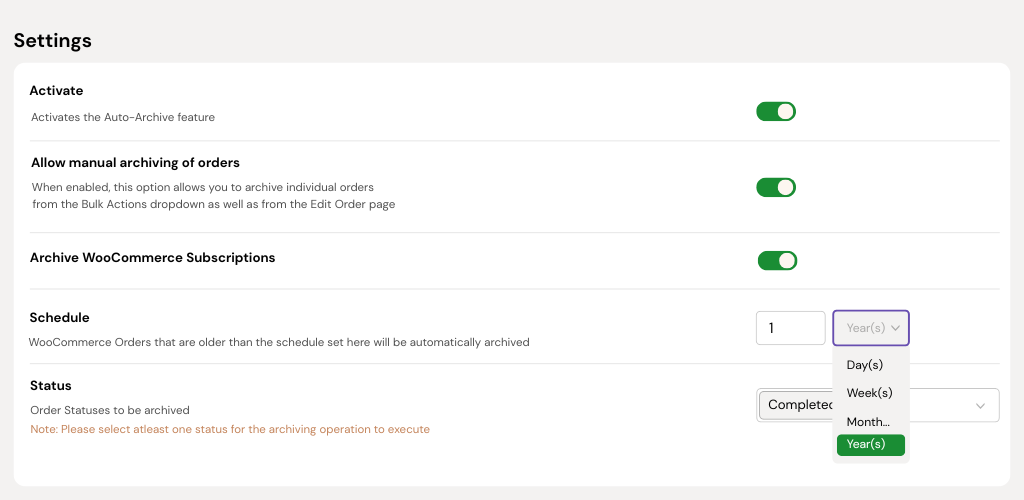Click the Settings page heading

coord(52,41)
